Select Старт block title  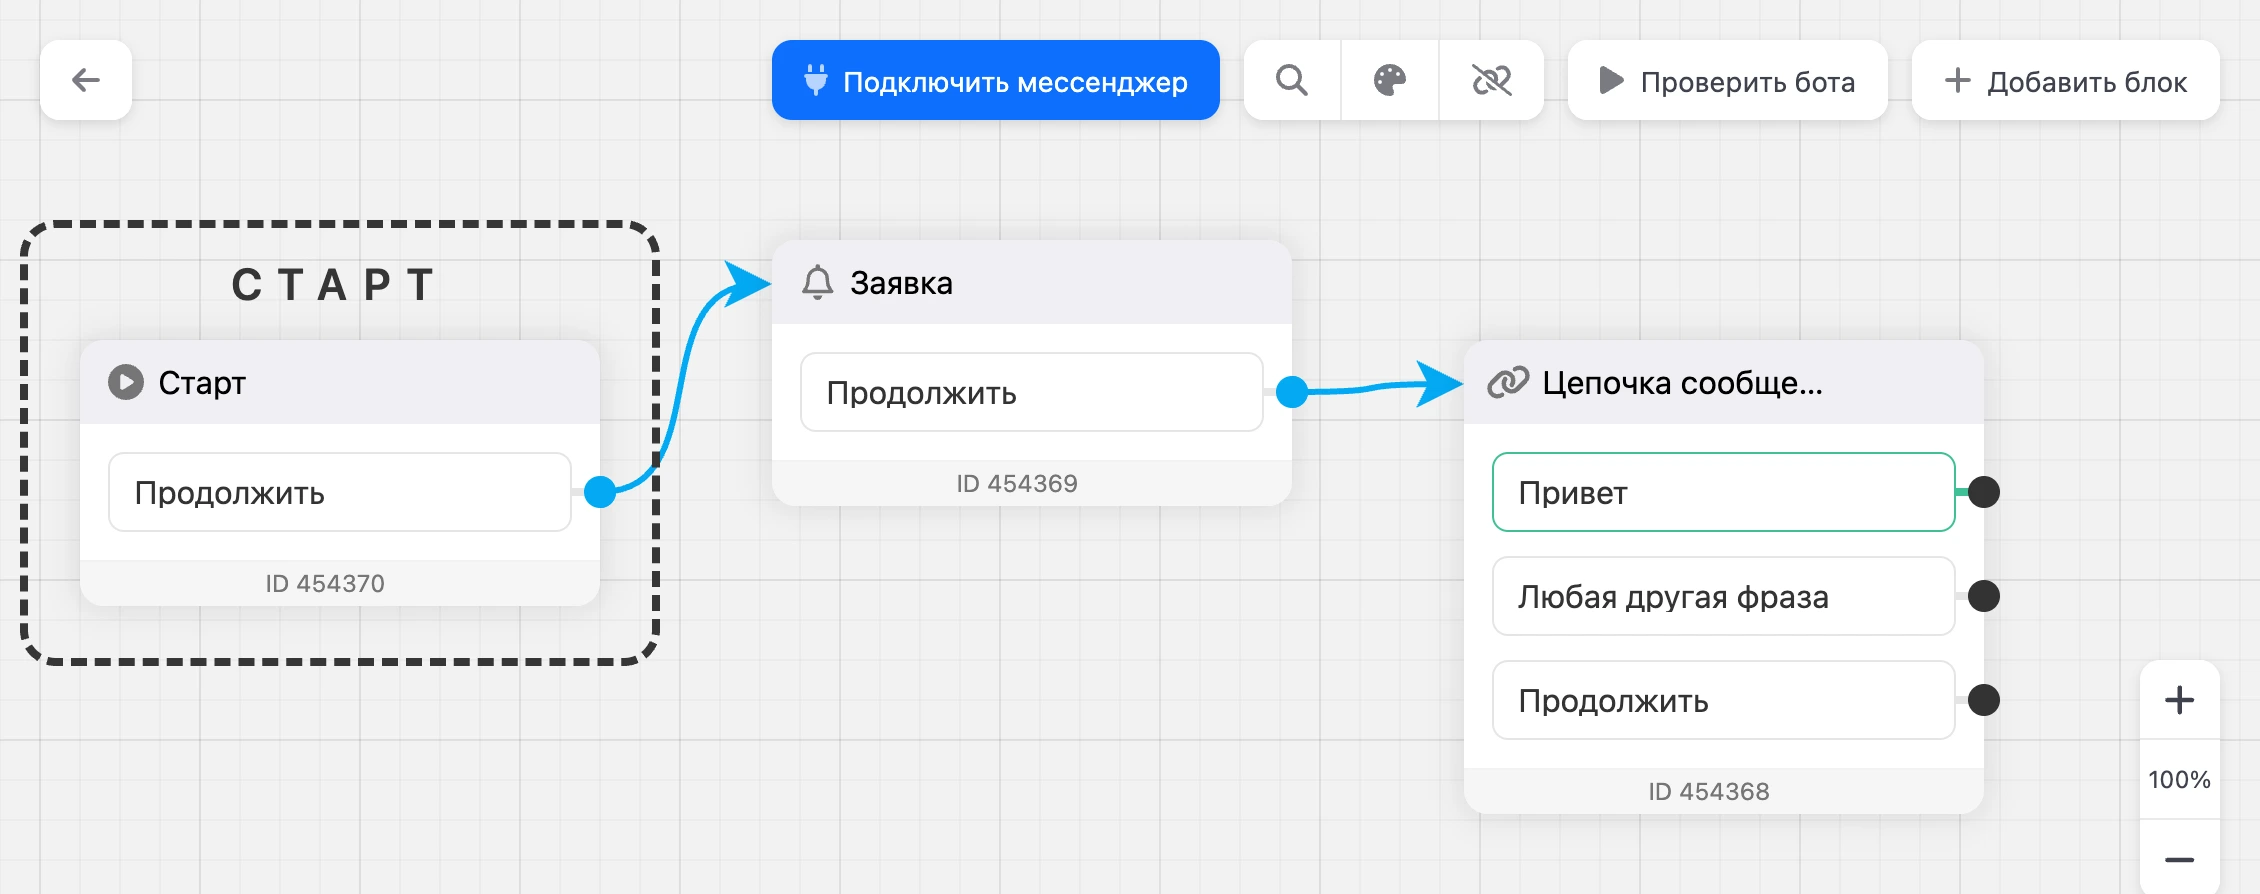point(202,382)
